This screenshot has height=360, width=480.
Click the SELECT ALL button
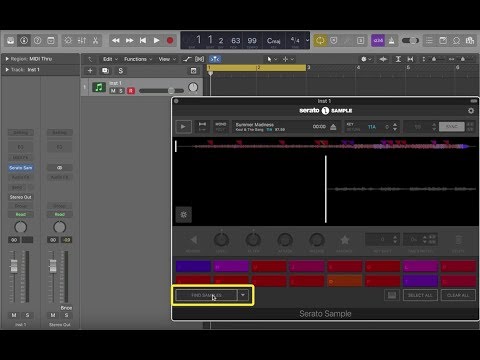(x=420, y=295)
